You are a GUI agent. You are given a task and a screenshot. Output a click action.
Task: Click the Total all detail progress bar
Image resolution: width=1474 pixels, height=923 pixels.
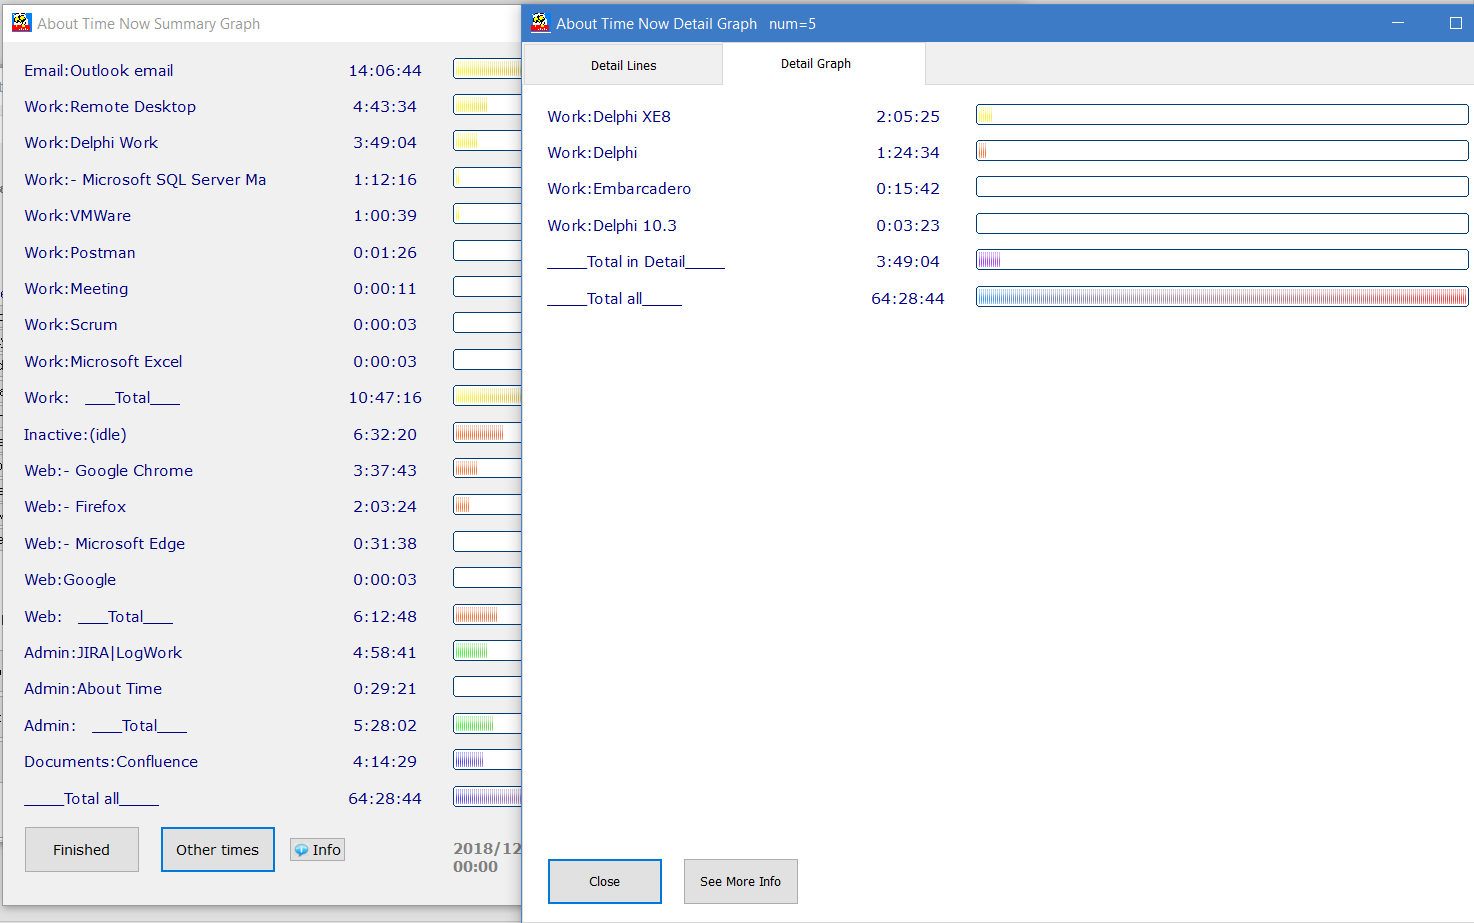point(1221,297)
